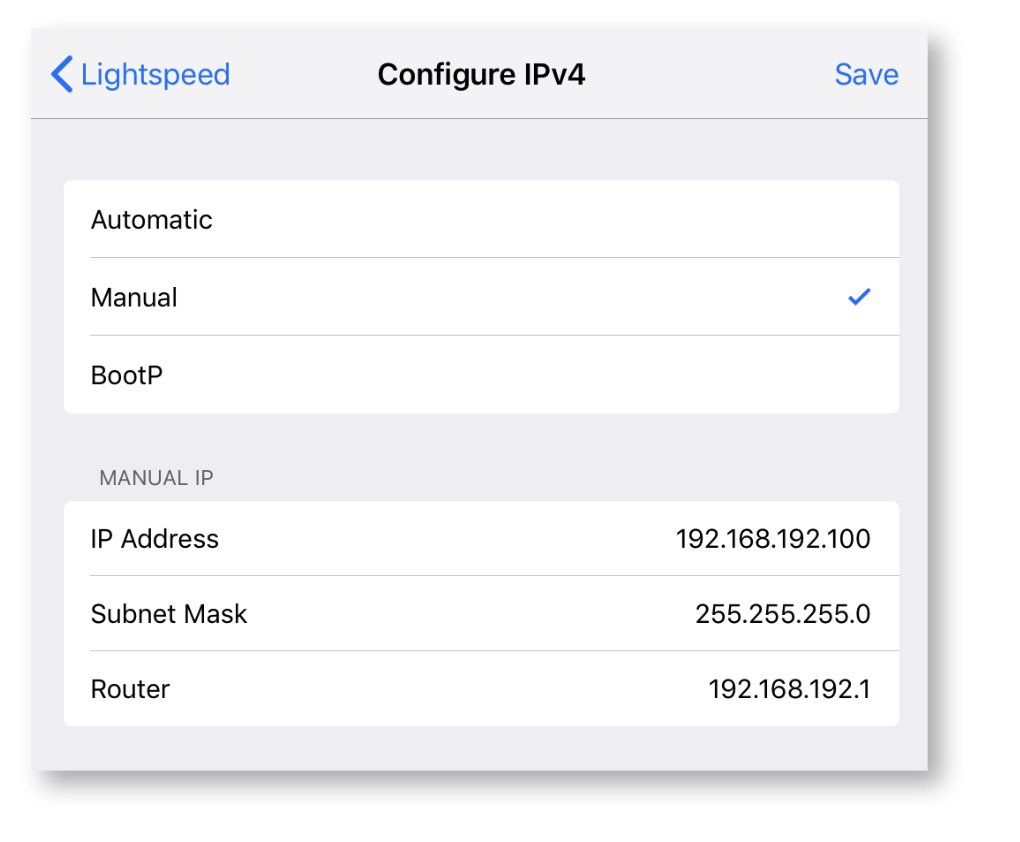Tap the back chevron arrow icon
The image size is (1020, 842).
coord(62,75)
